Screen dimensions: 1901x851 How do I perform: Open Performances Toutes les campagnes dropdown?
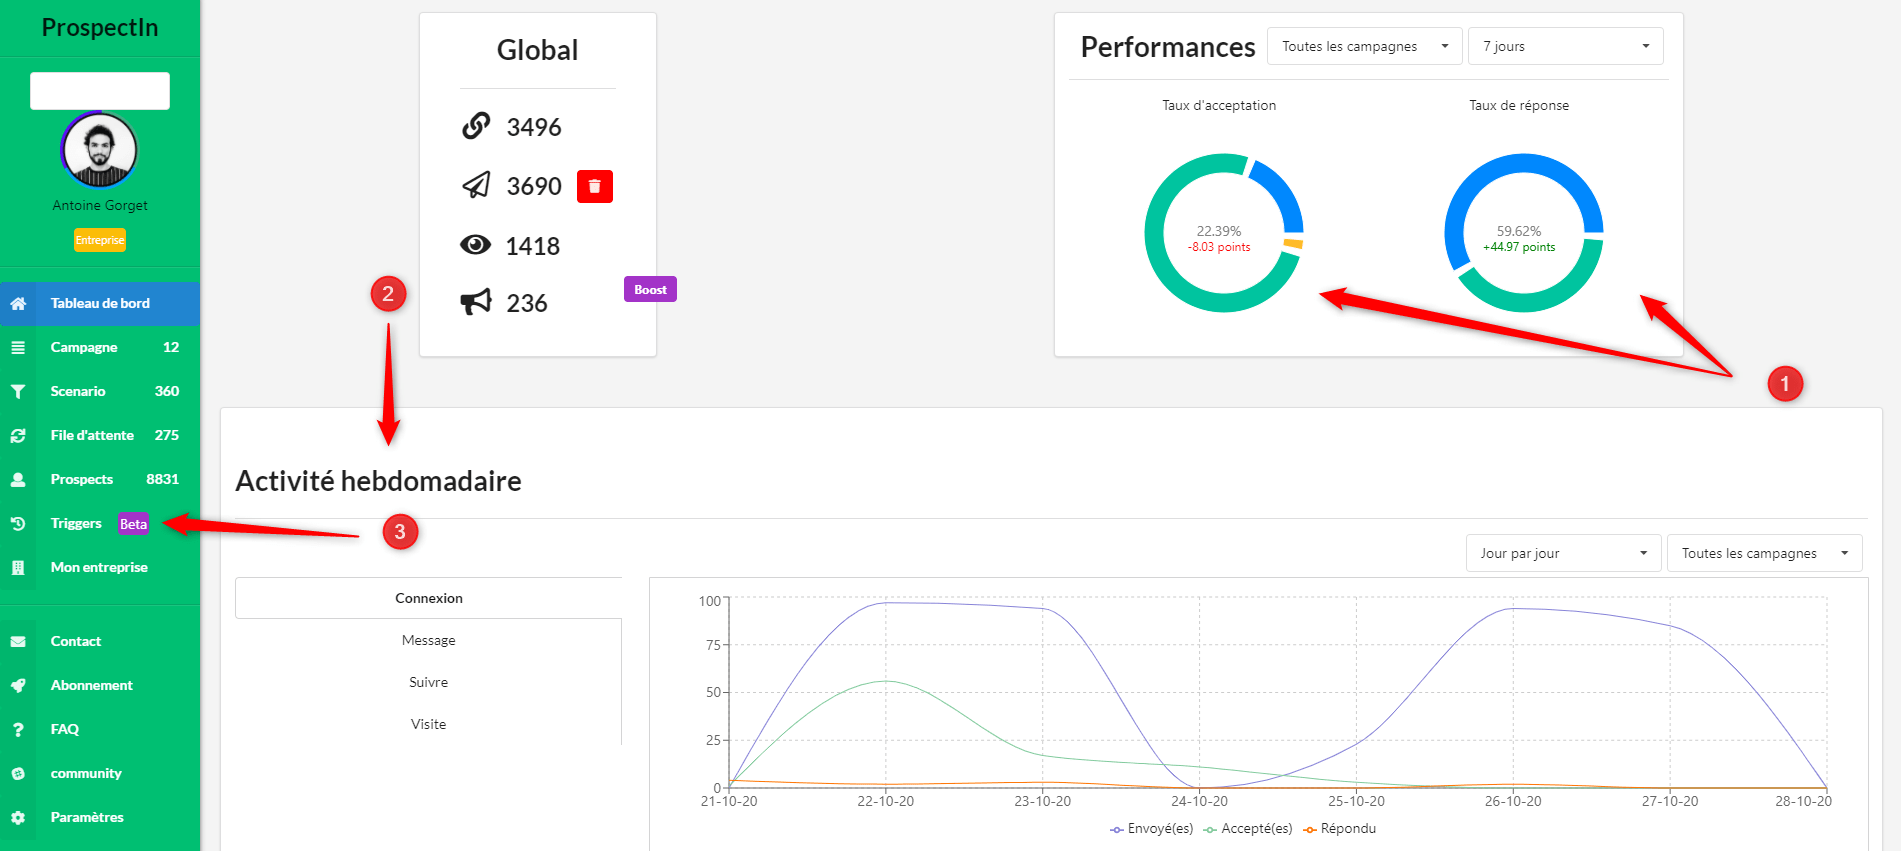(1364, 46)
